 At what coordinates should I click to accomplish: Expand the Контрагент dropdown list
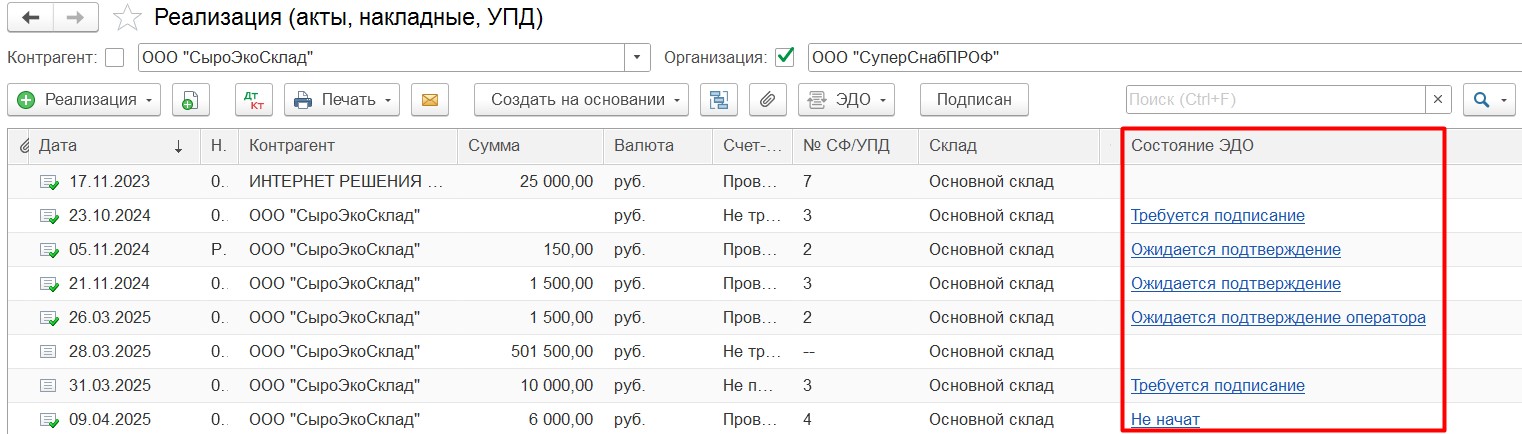pyautogui.click(x=638, y=57)
